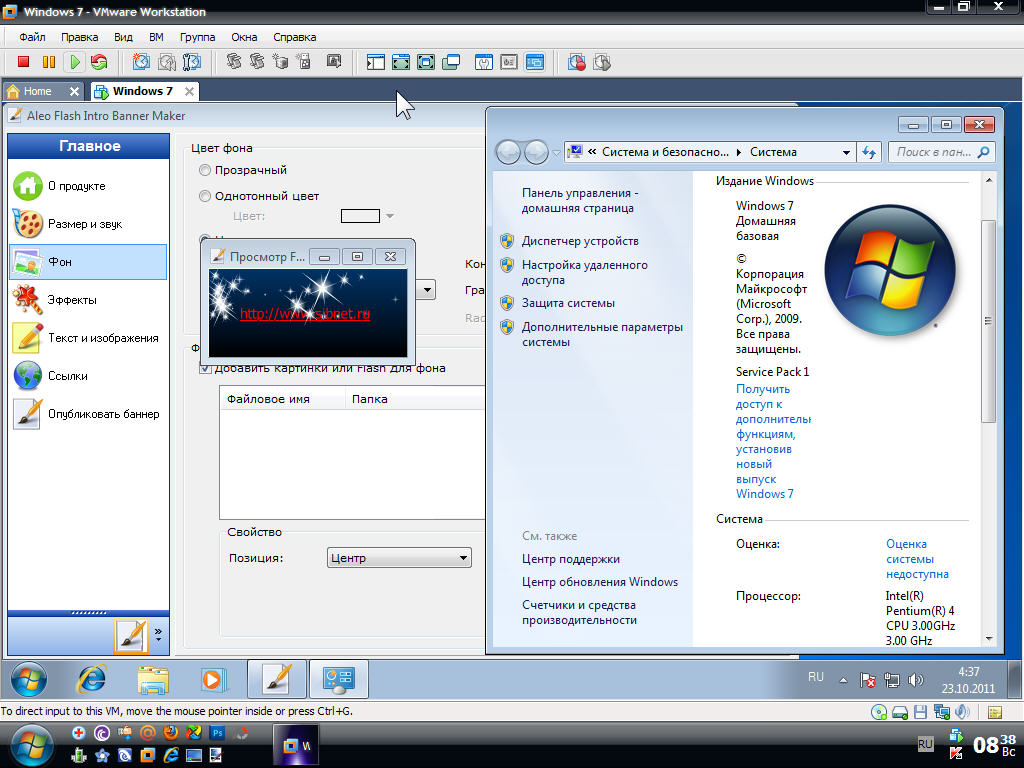Open Диспетчер устройств link
The width and height of the screenshot is (1024, 768).
tap(580, 241)
